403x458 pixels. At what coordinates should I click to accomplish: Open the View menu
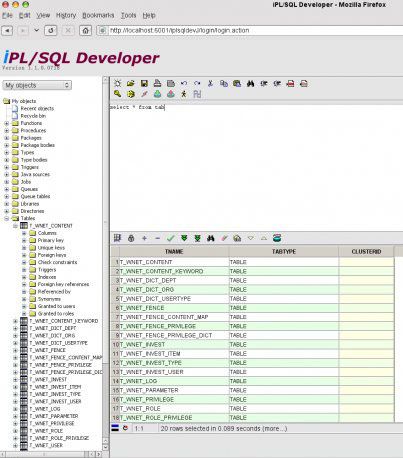pos(43,15)
